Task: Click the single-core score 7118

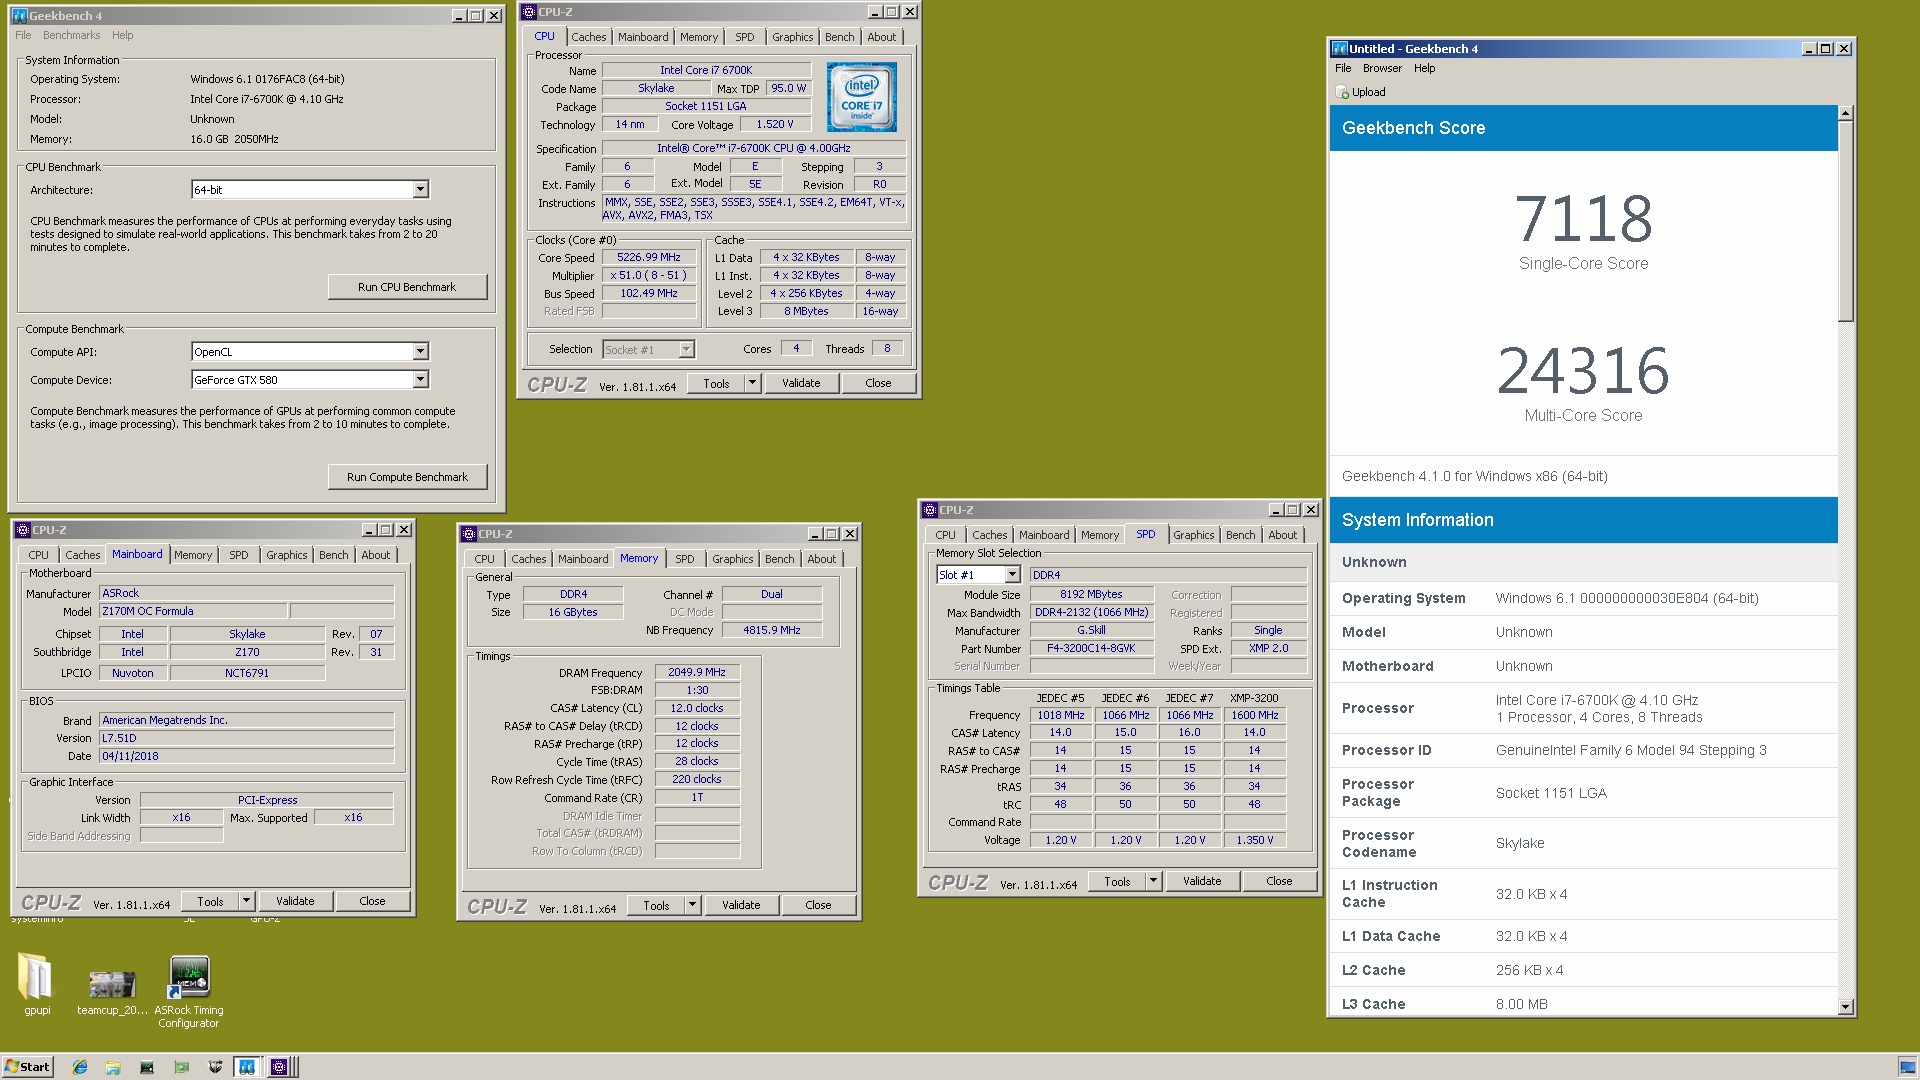Action: [1583, 220]
